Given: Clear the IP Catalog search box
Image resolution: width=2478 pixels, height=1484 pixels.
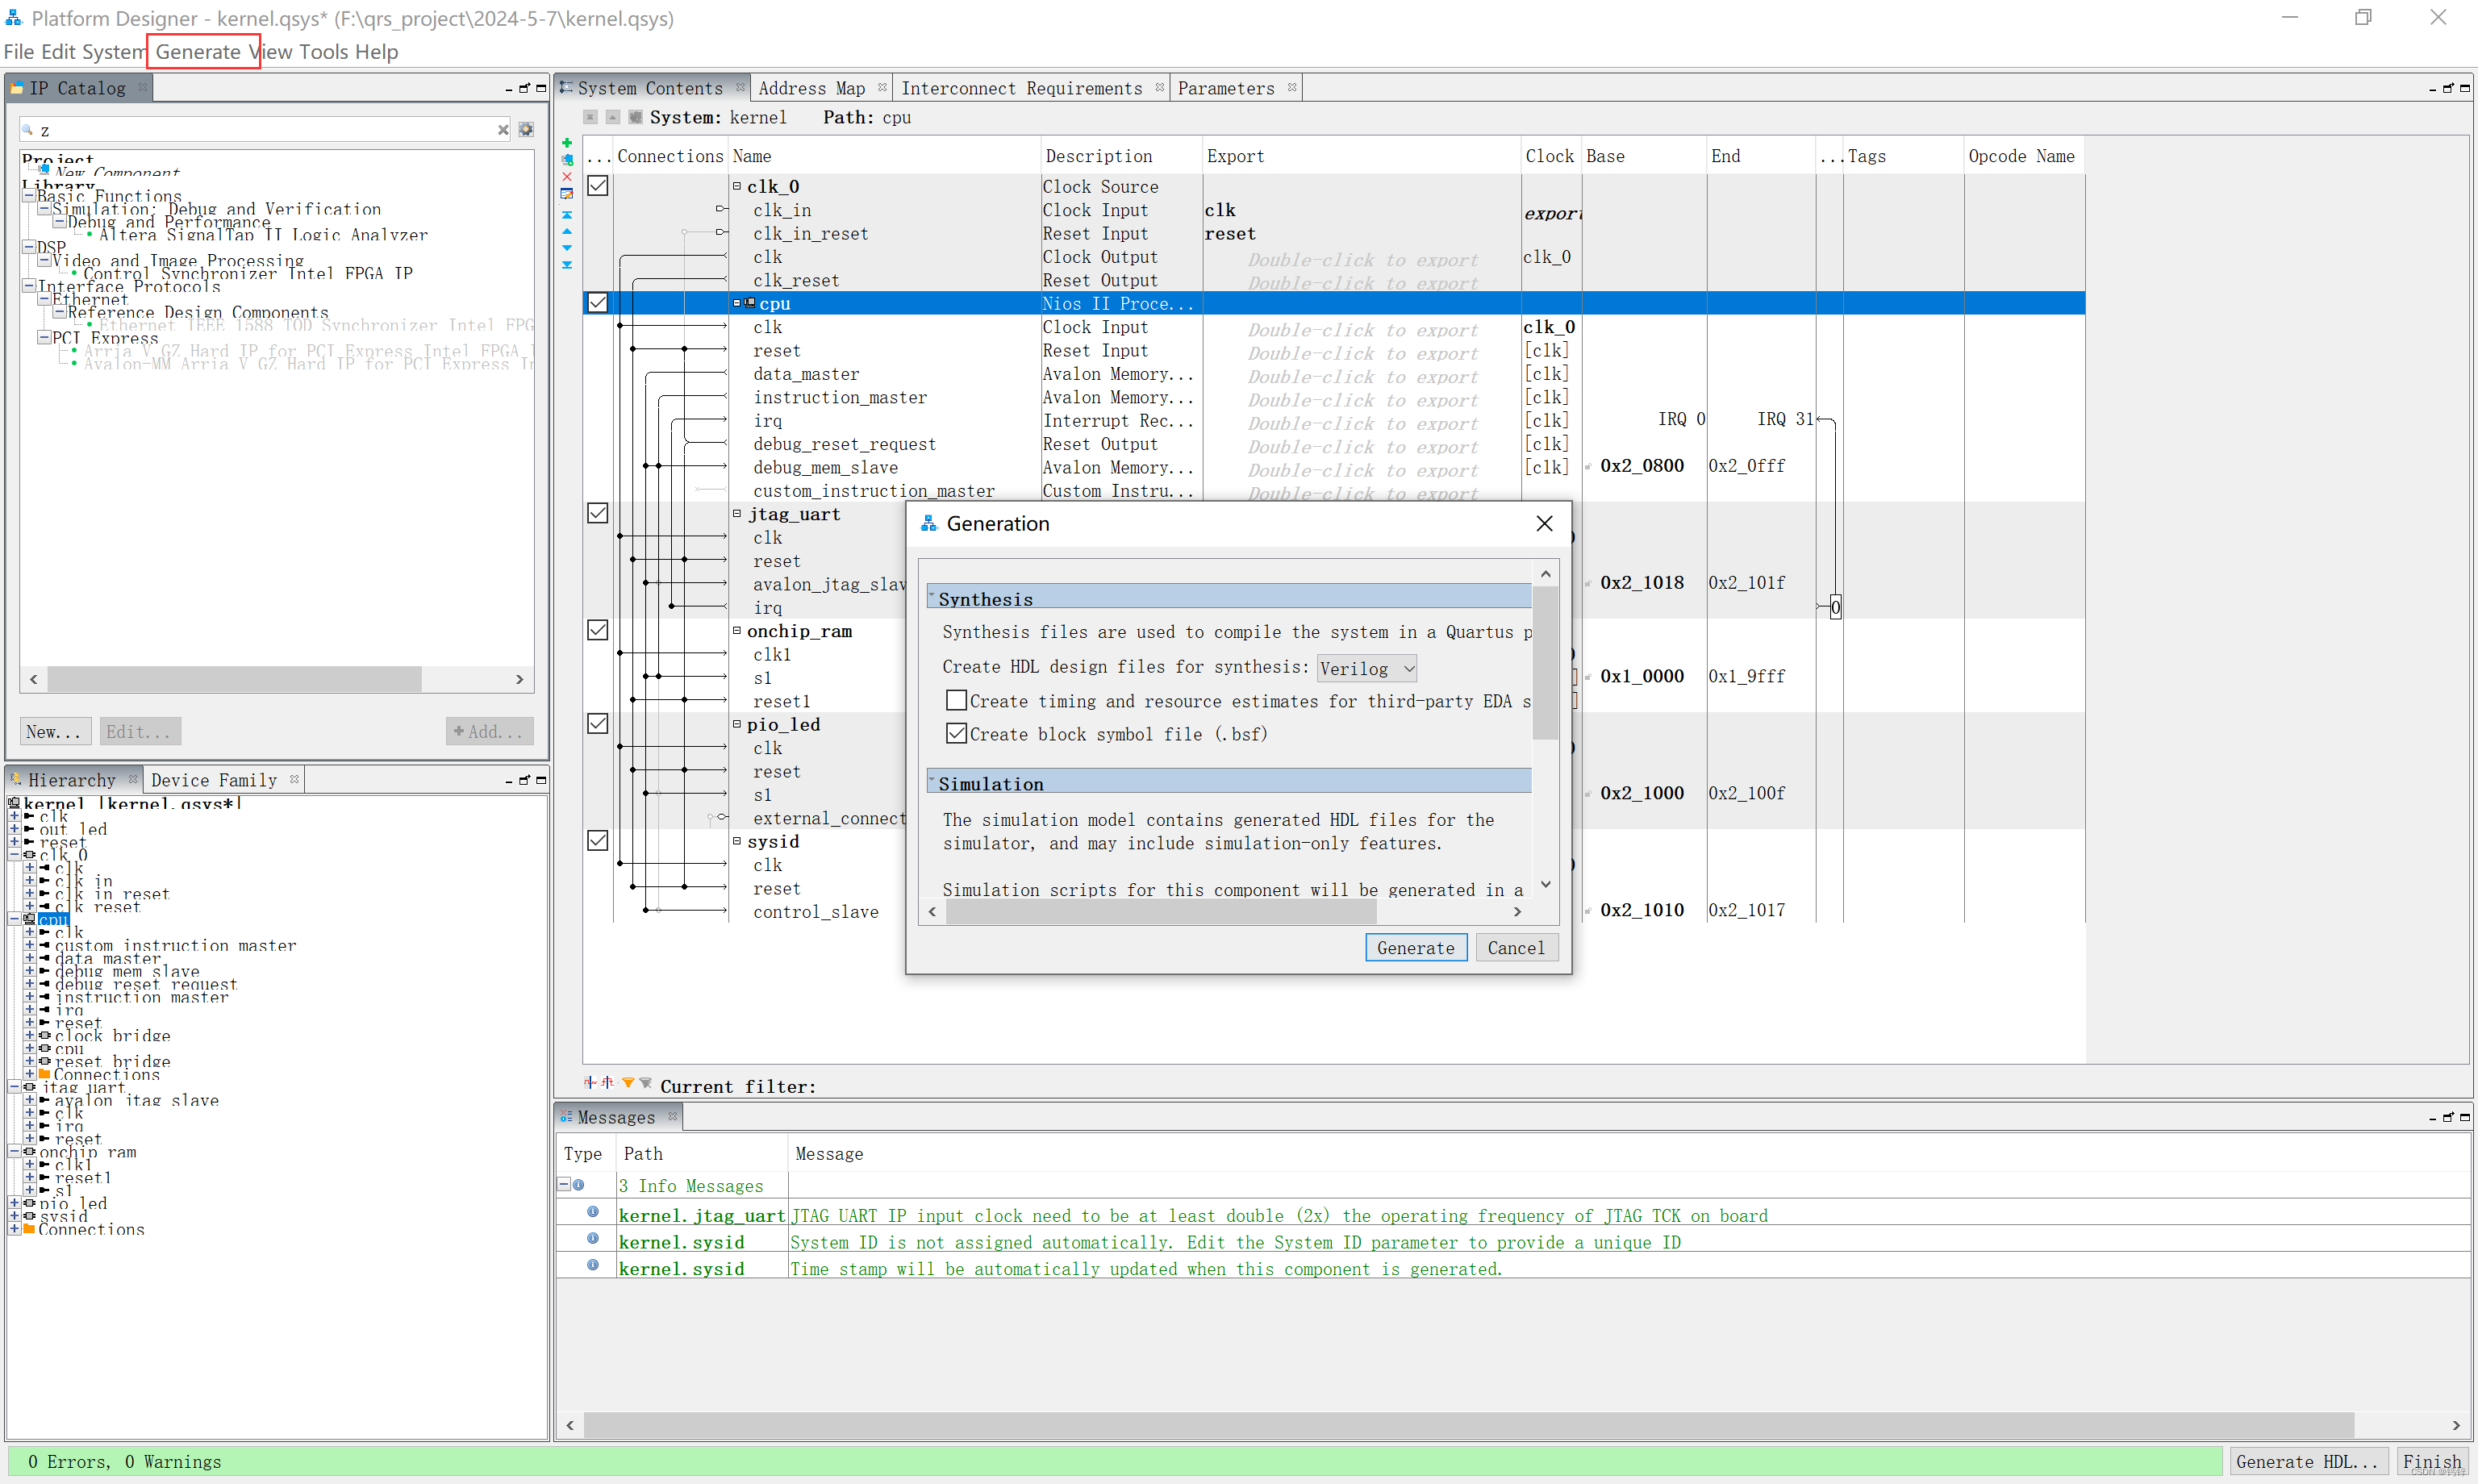Looking at the screenshot, I should [x=503, y=129].
